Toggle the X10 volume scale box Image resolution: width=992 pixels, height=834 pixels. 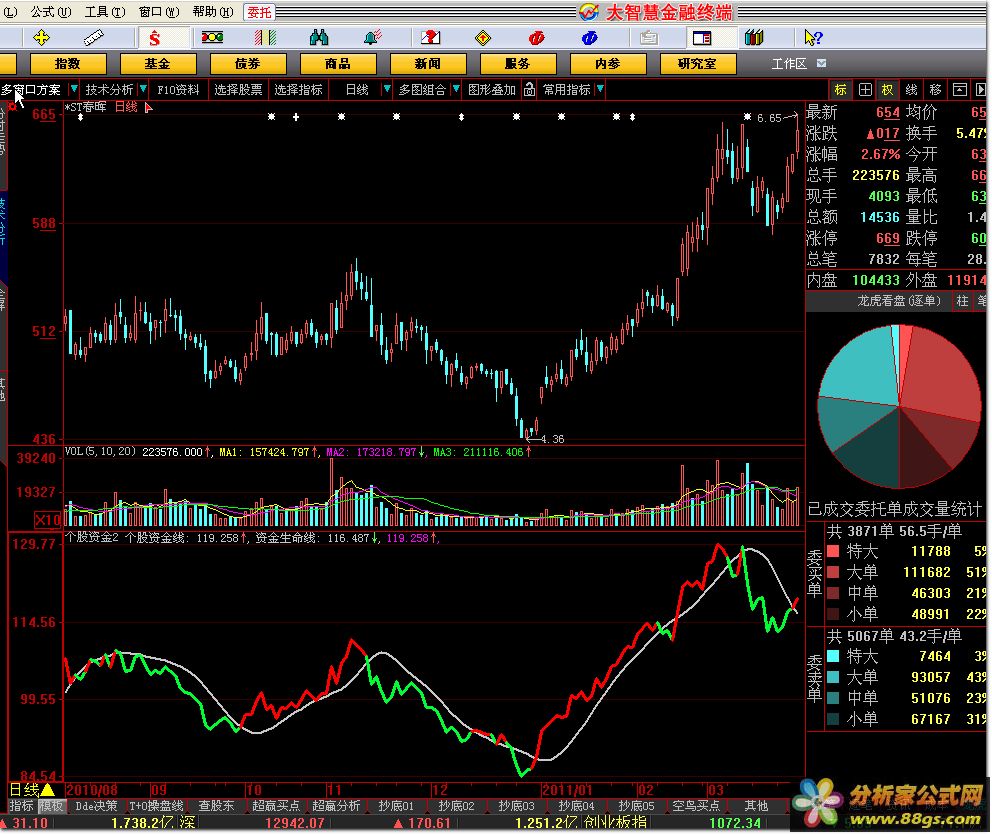pyautogui.click(x=47, y=520)
